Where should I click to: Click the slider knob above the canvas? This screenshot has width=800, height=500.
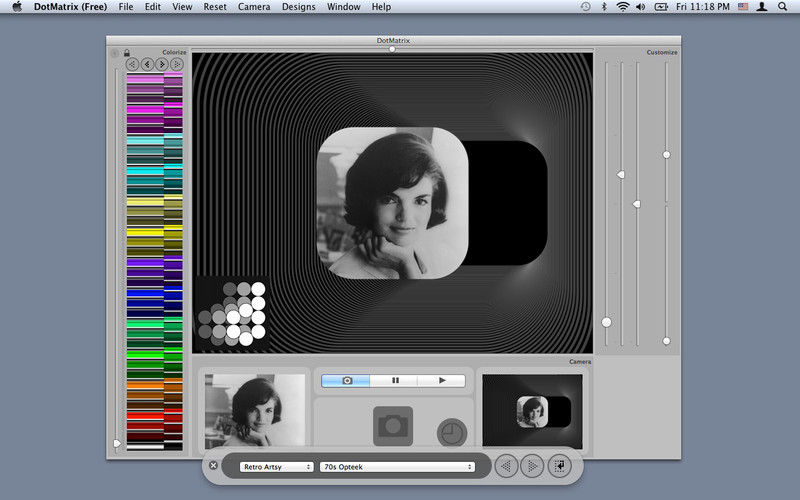pos(392,49)
